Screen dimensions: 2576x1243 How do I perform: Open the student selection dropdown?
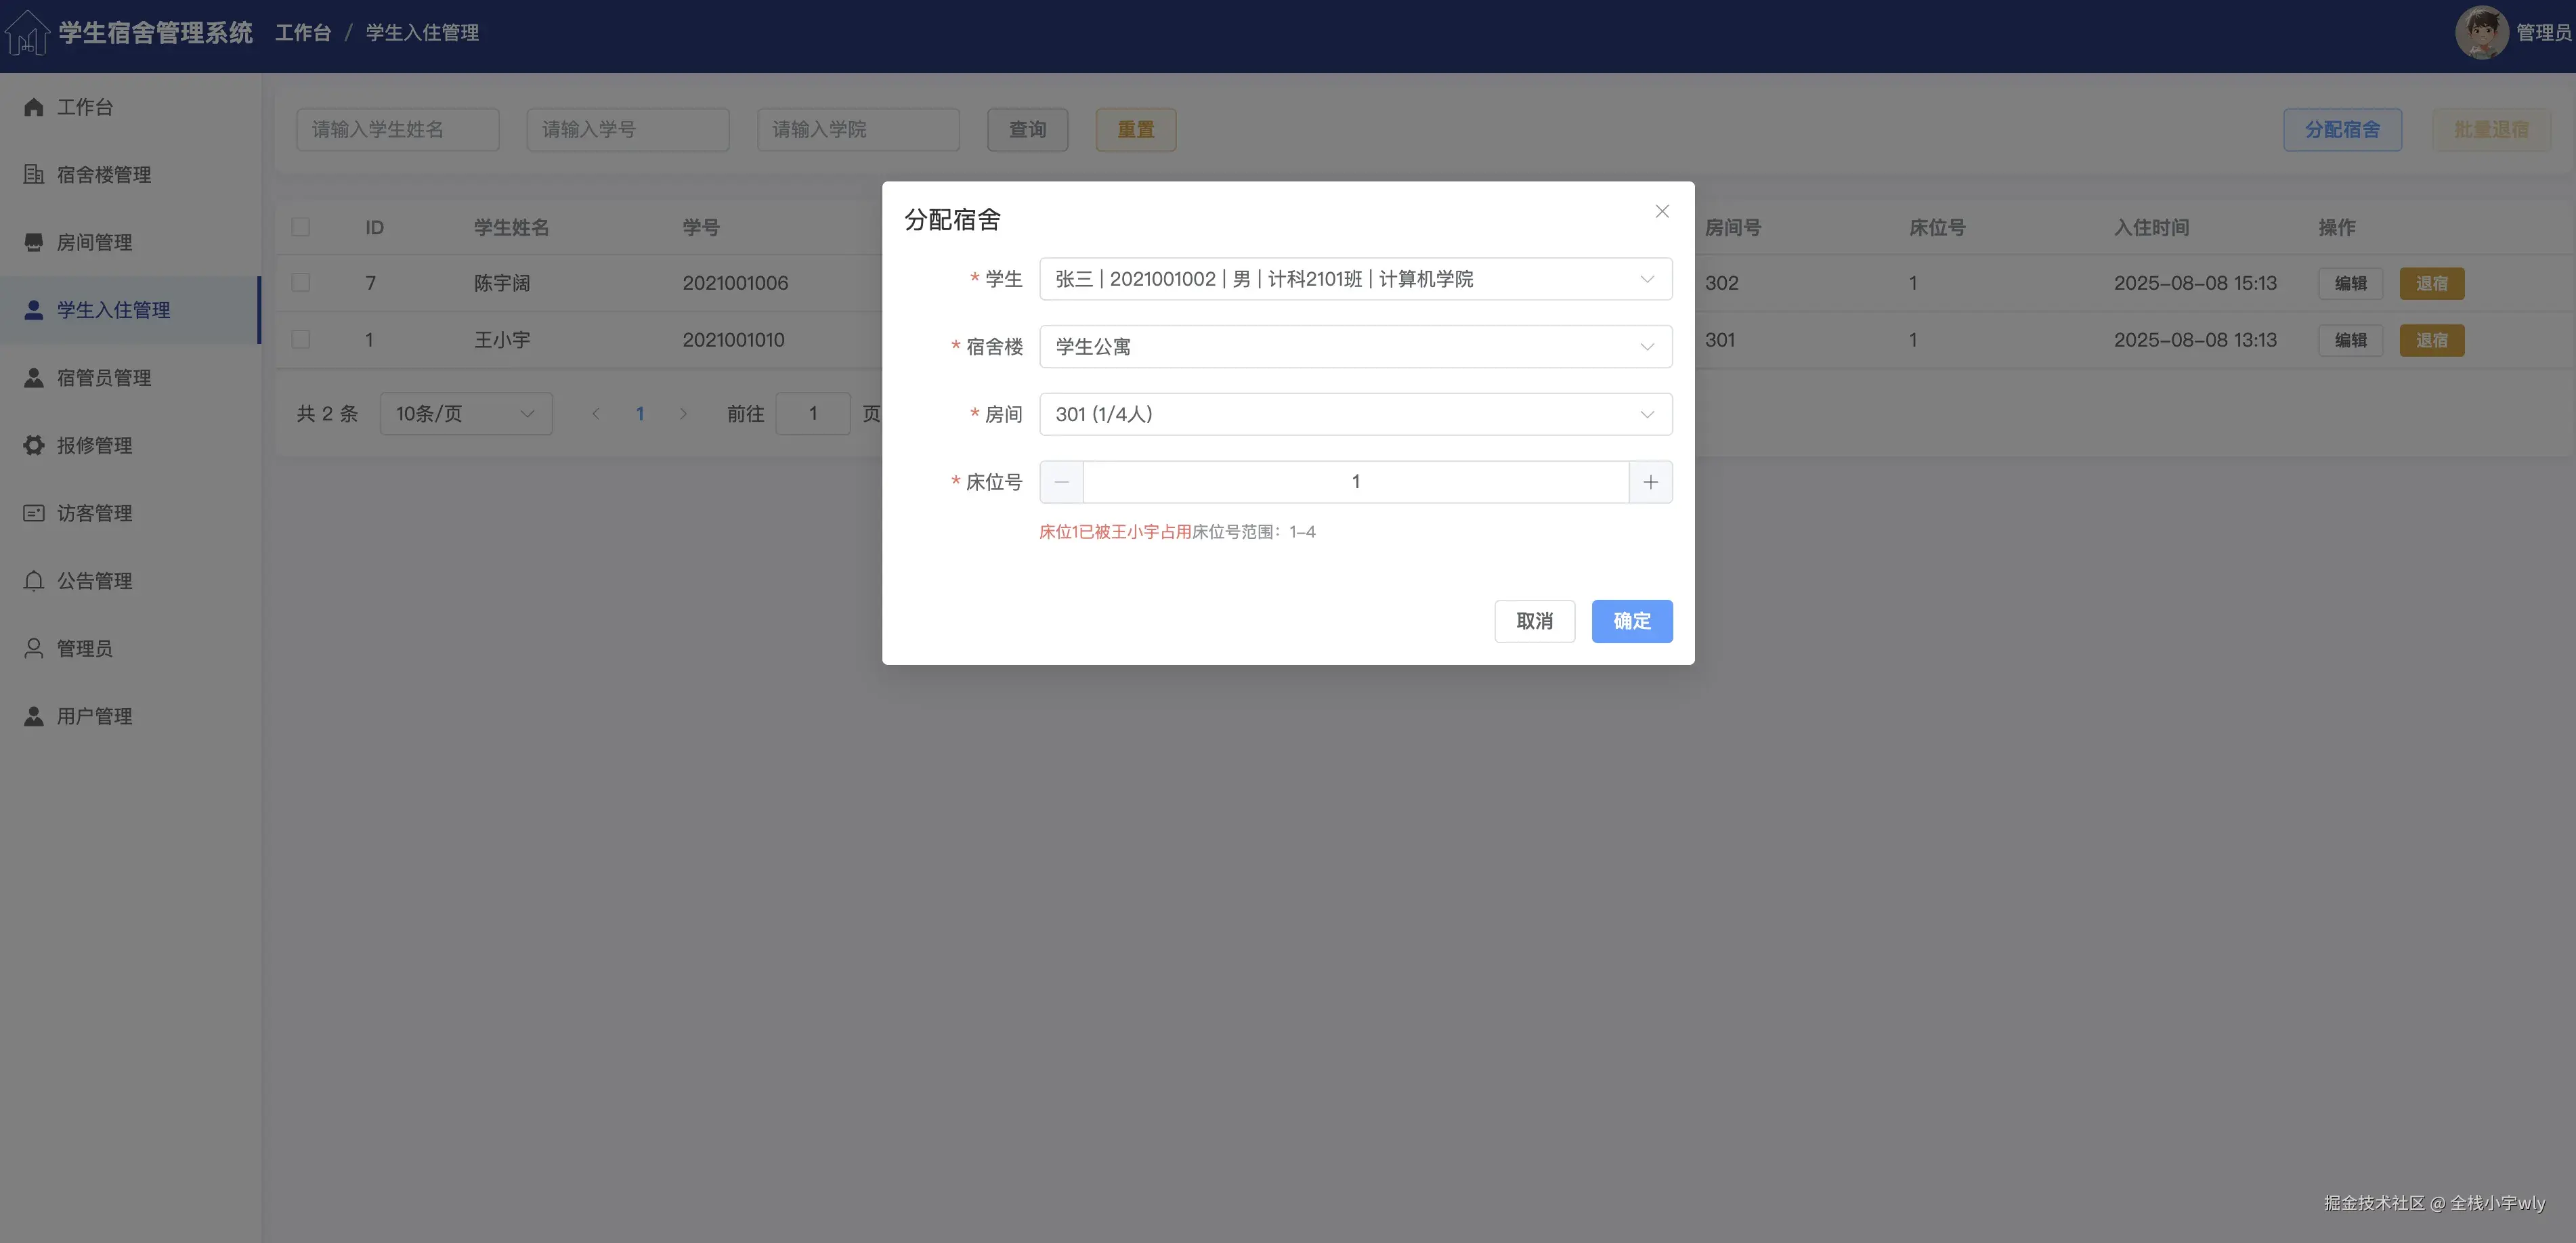point(1355,279)
